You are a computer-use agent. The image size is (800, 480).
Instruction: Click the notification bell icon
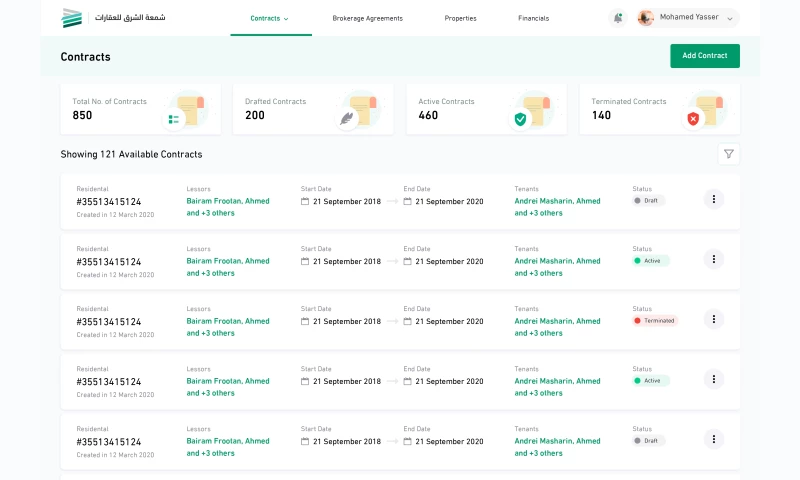pyautogui.click(x=618, y=18)
